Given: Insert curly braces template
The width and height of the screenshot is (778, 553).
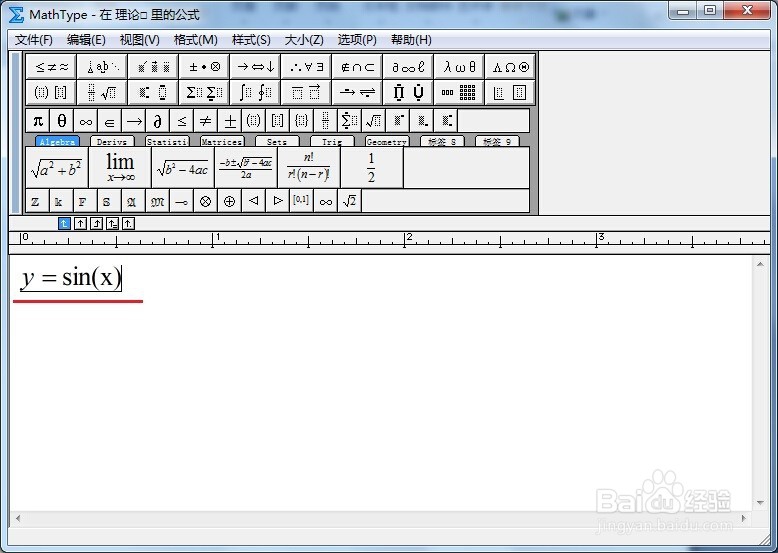Looking at the screenshot, I should click(x=301, y=121).
